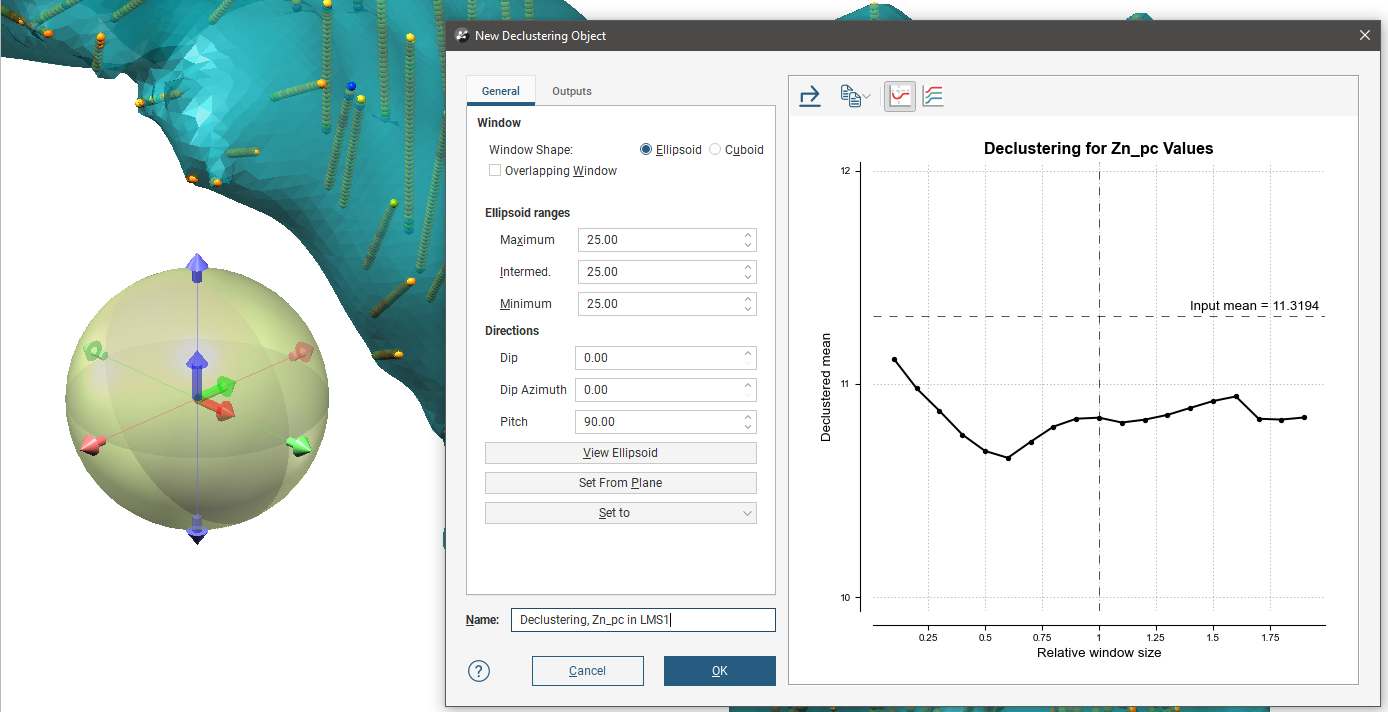Enable the Overlapping Window checkbox
This screenshot has height=712, width=1388.
tap(495, 171)
